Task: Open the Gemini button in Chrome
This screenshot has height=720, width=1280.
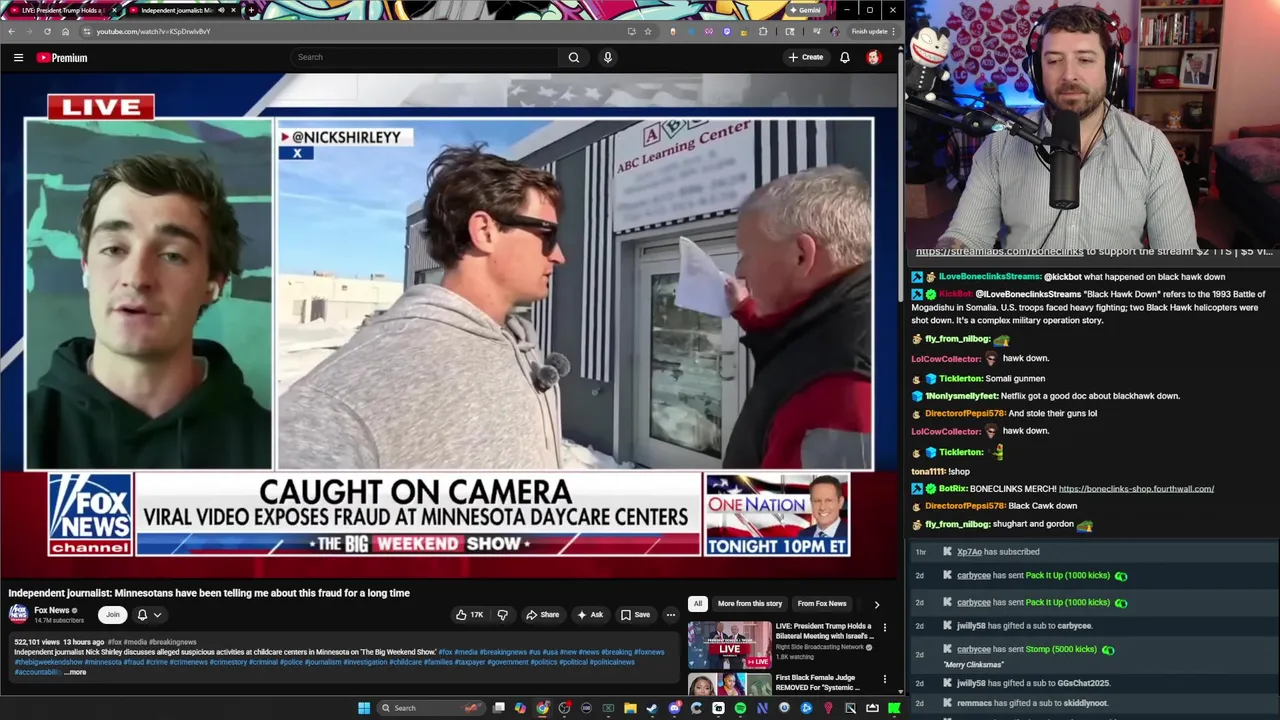Action: (806, 10)
